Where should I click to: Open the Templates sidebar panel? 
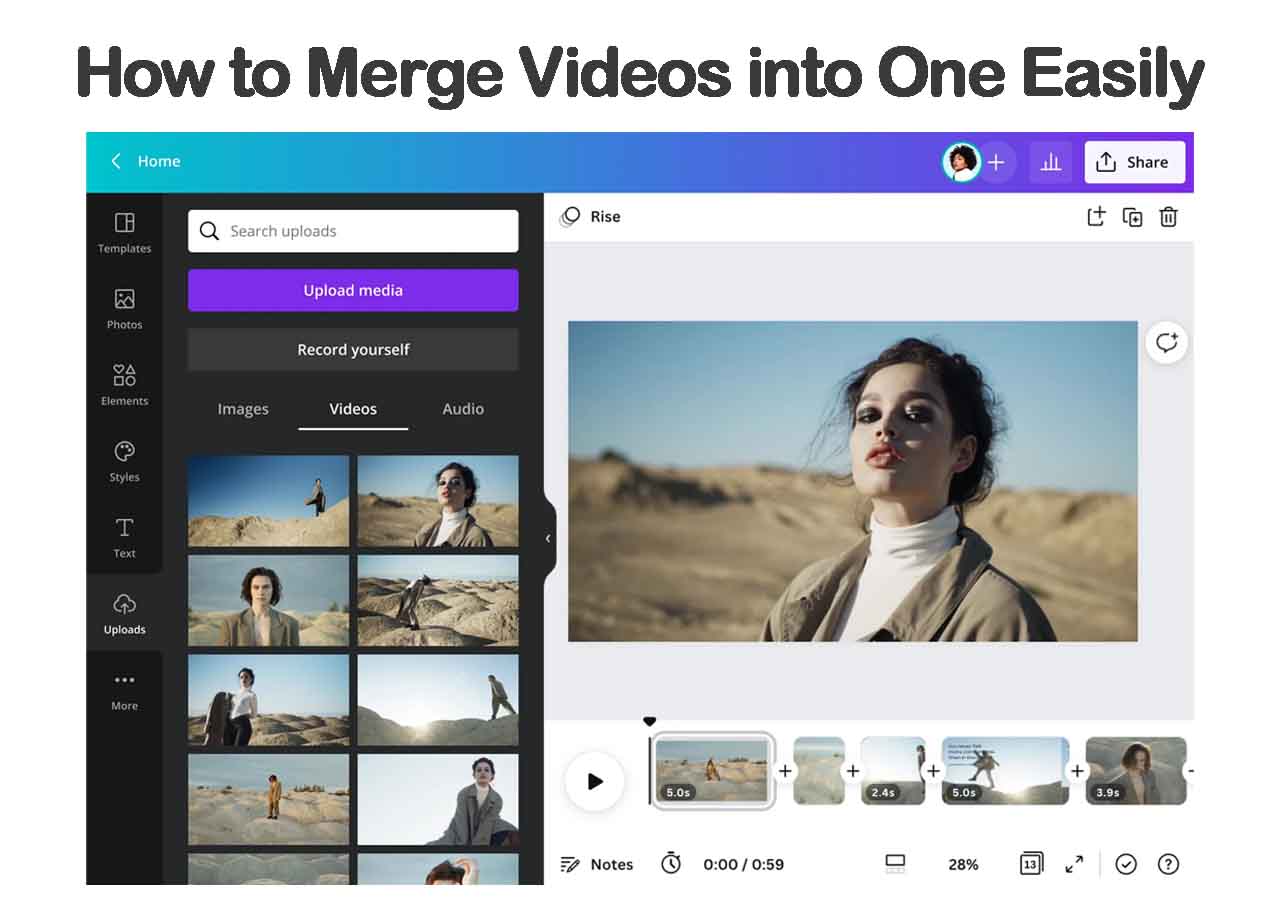[124, 232]
